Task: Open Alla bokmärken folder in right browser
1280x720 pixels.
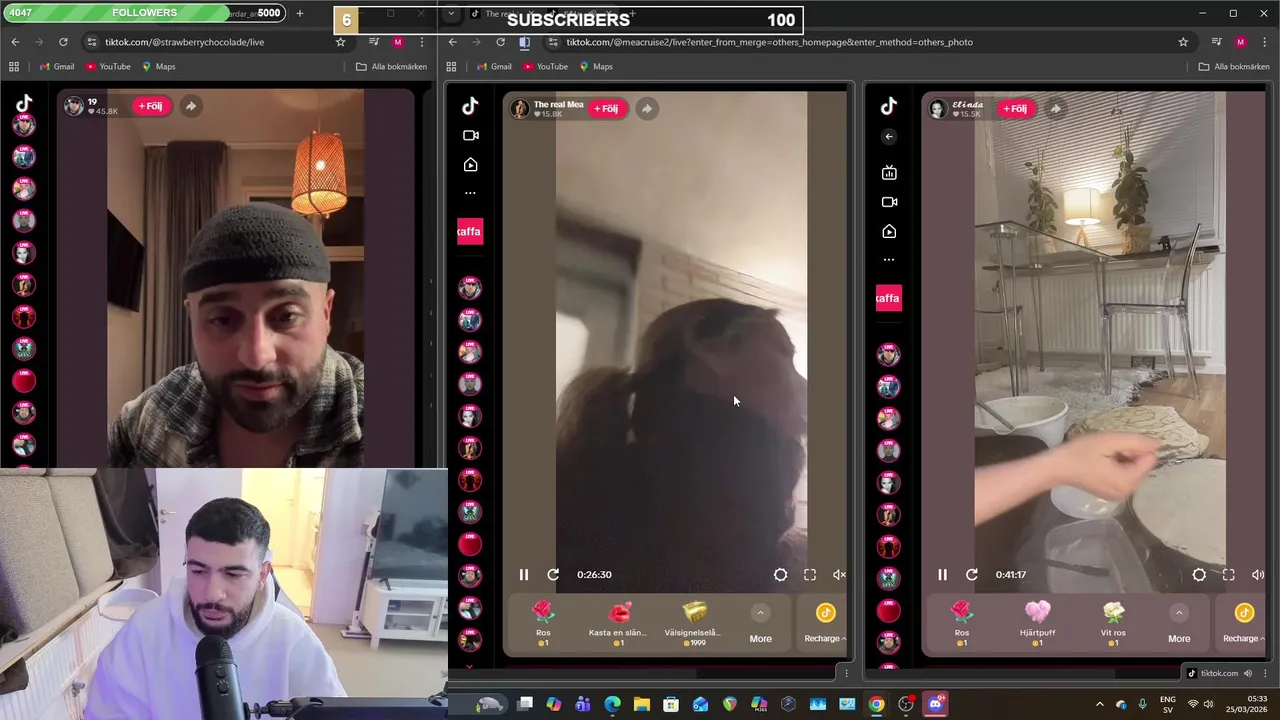Action: point(1234,67)
